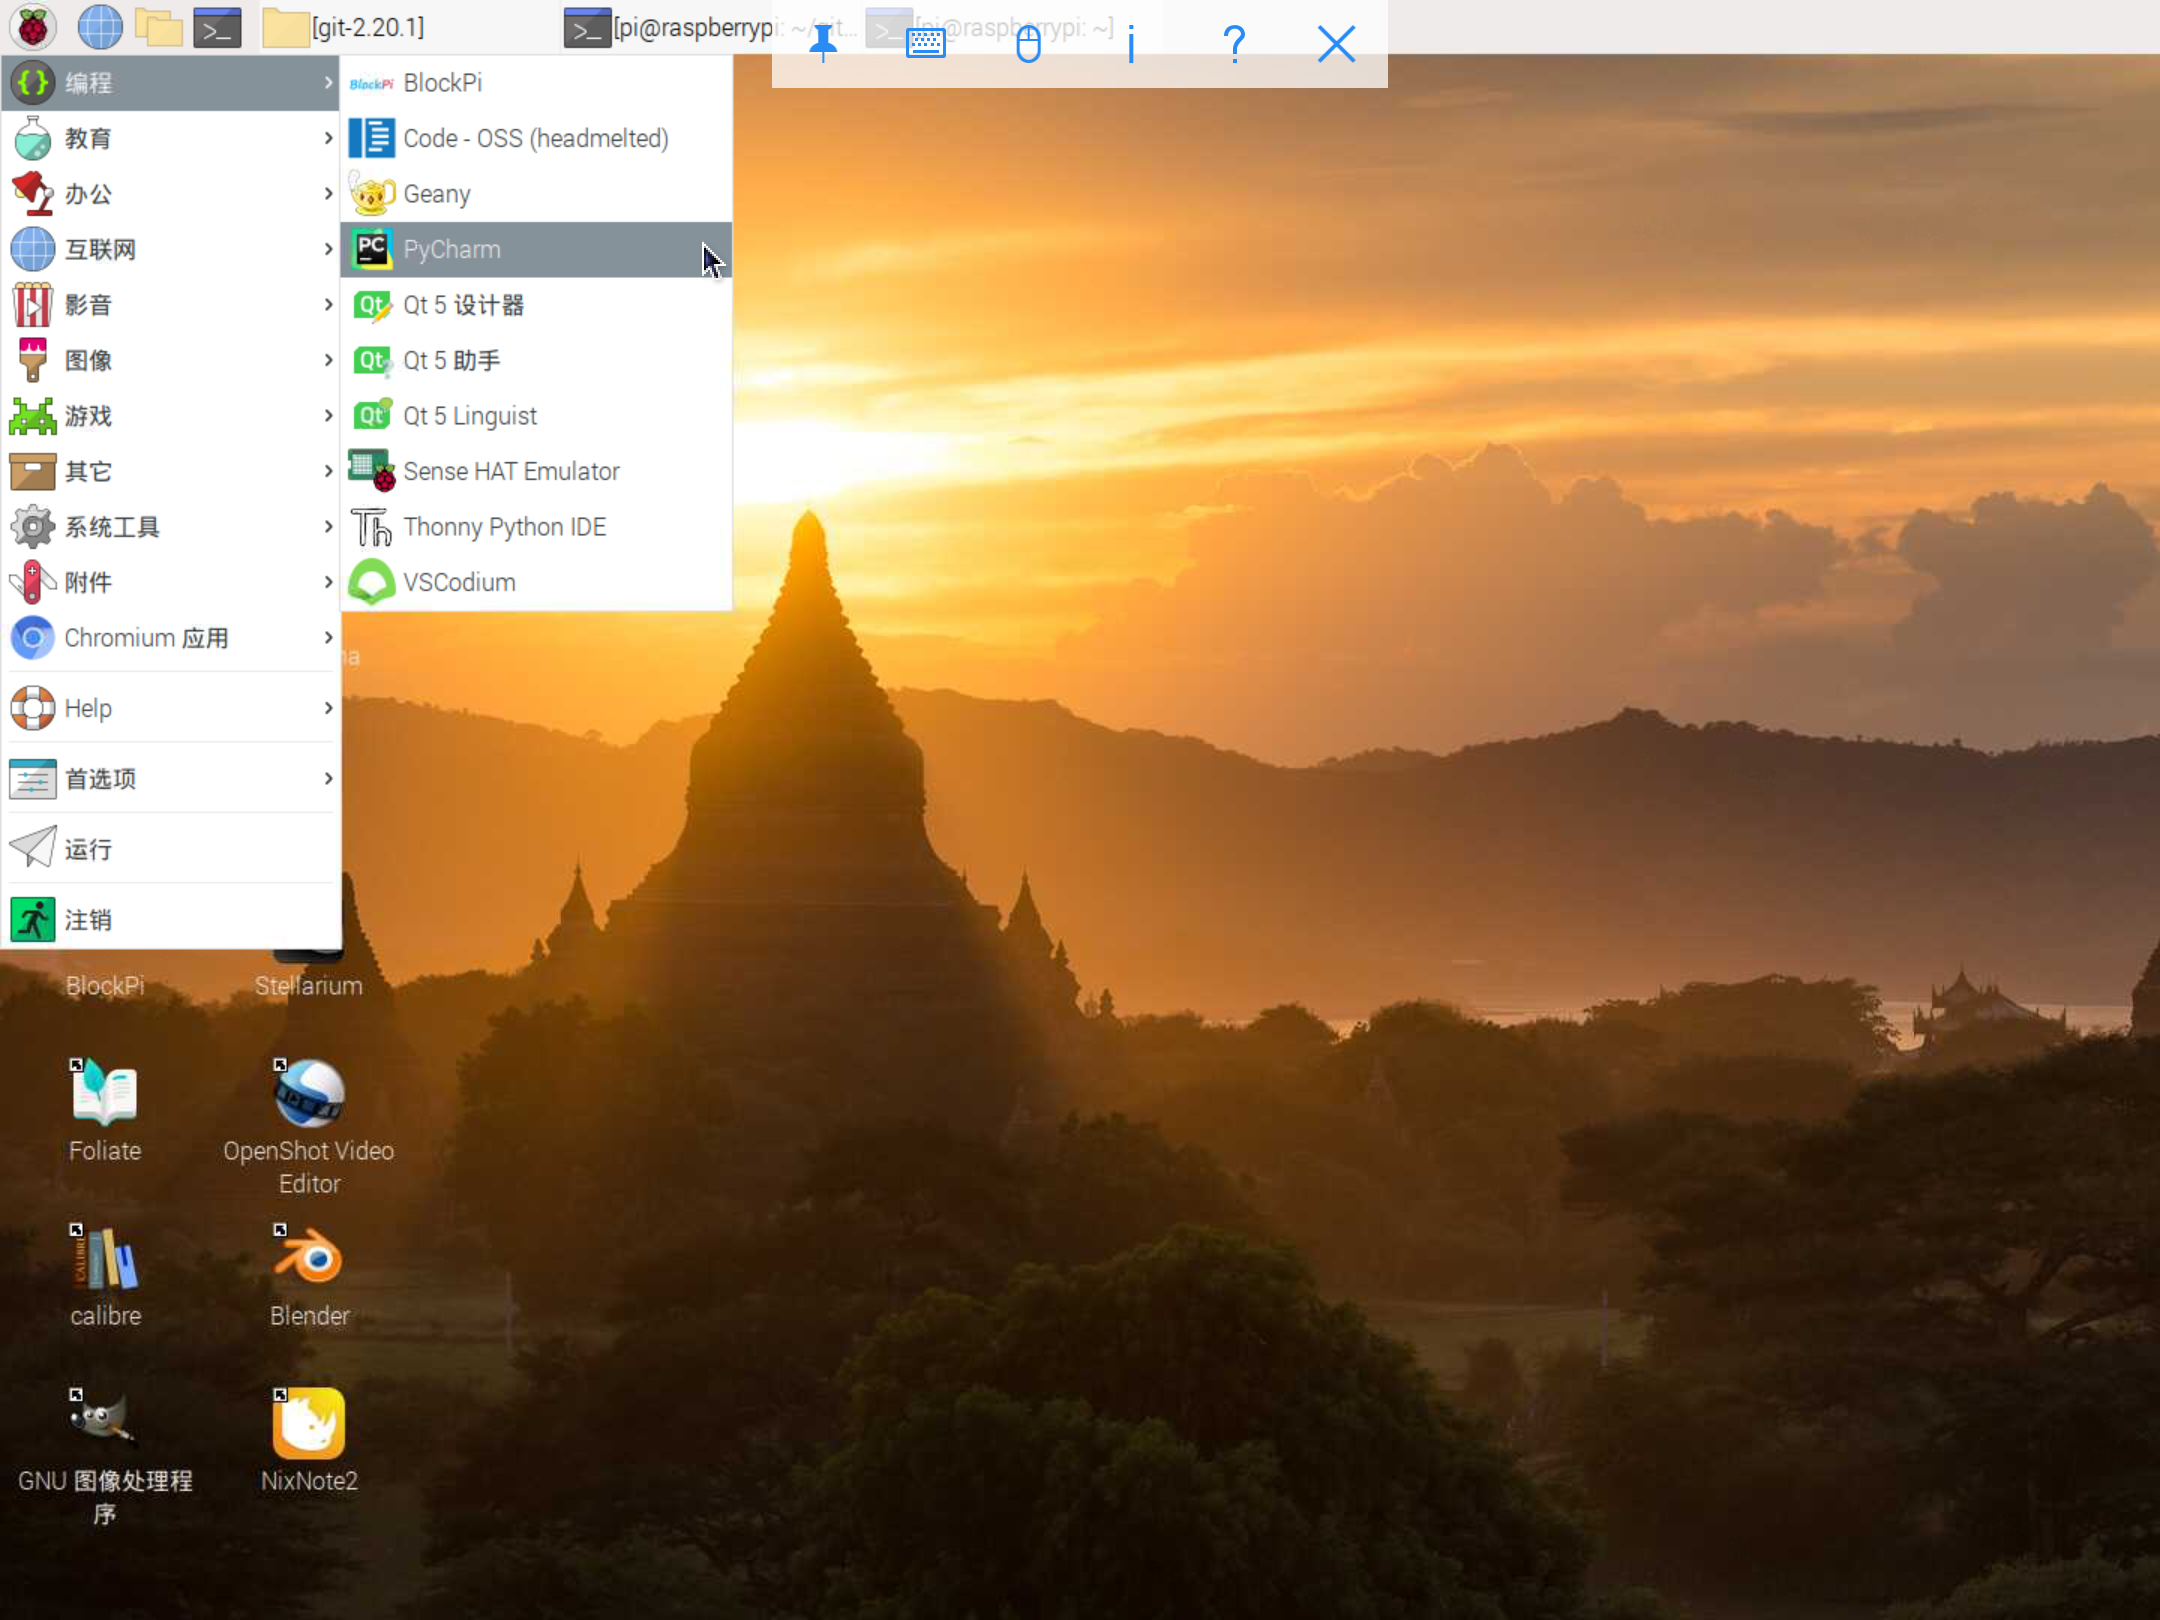2160x1620 pixels.
Task: Open the NixNote2 desktop shortcut
Action: tap(309, 1439)
